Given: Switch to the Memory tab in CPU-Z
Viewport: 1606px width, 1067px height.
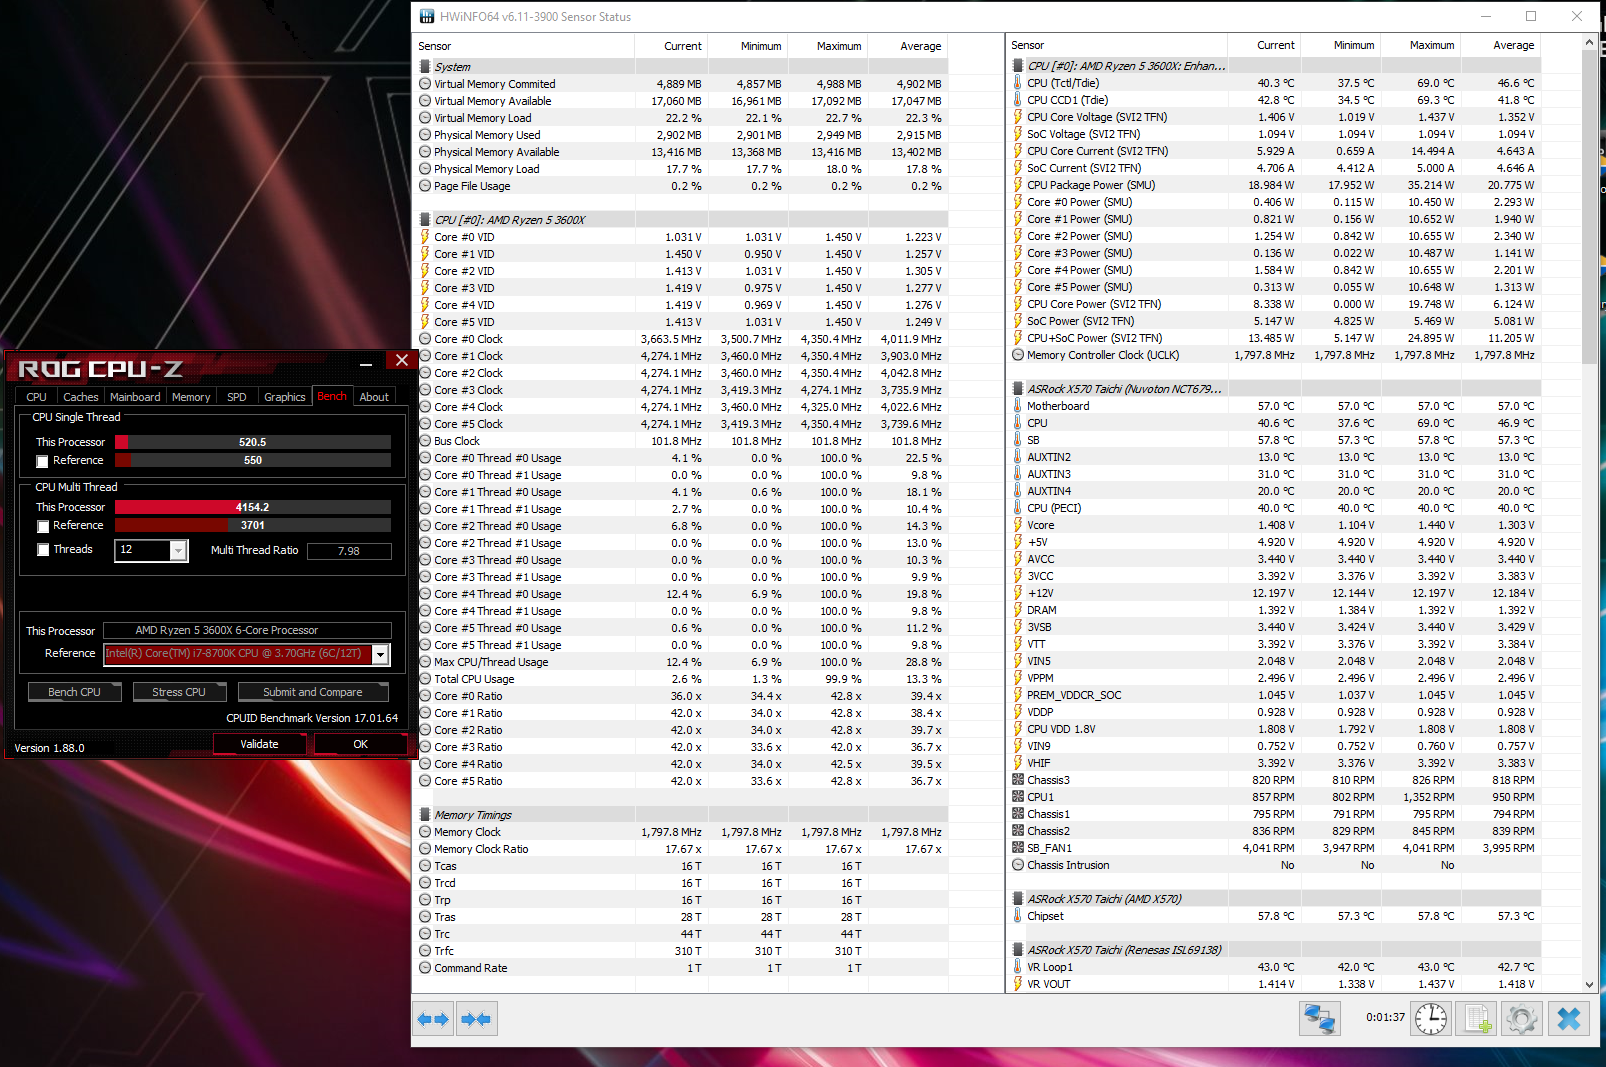Looking at the screenshot, I should pos(191,397).
